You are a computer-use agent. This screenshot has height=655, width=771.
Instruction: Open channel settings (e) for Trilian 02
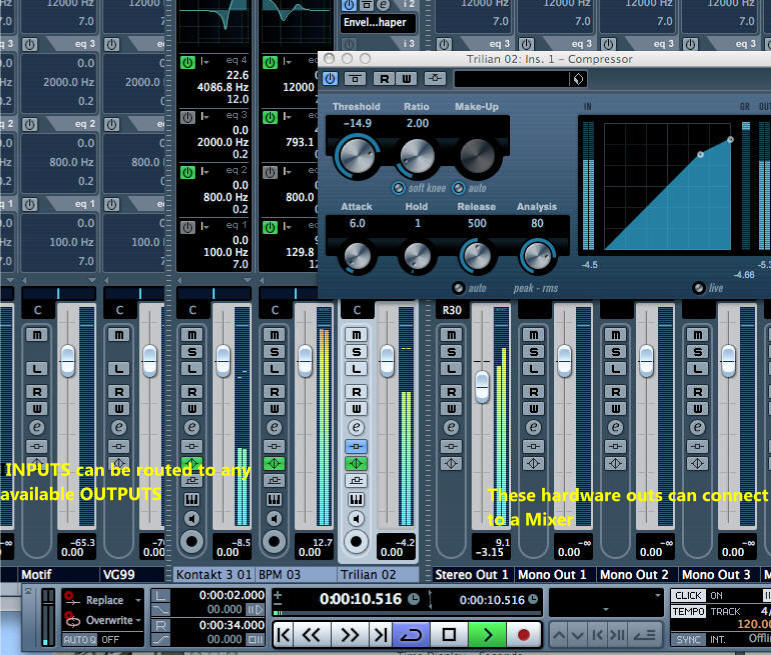(356, 427)
